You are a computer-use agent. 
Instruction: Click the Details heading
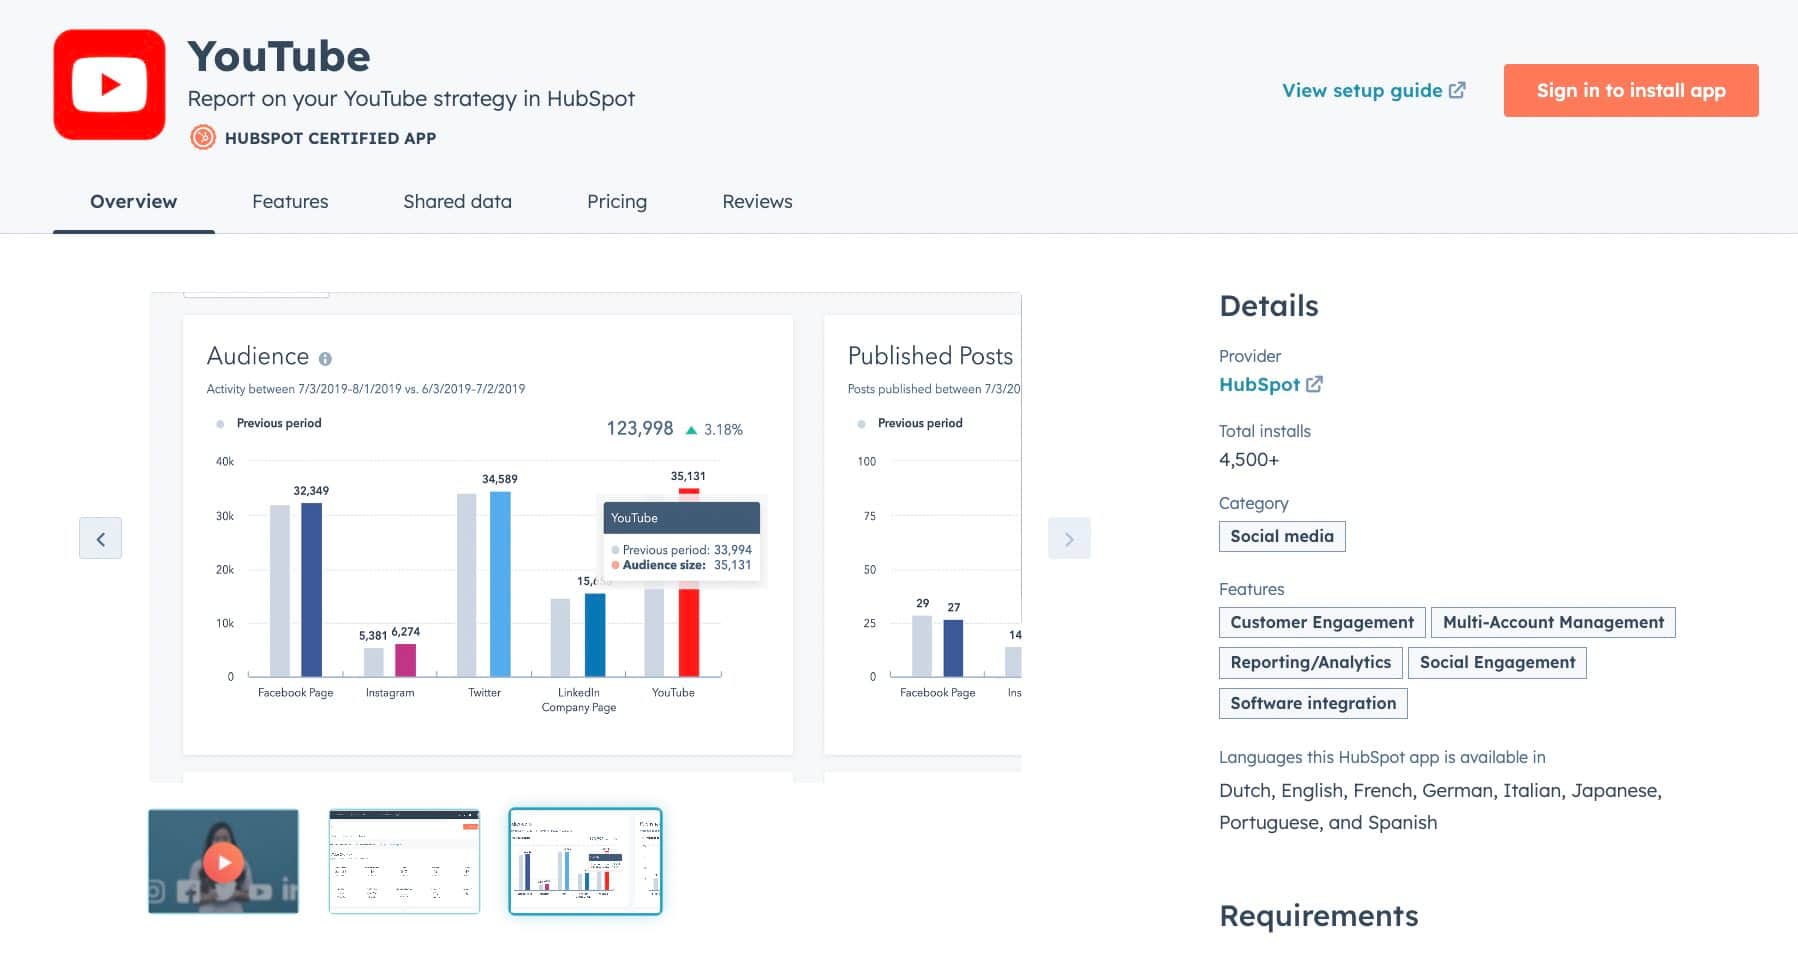pyautogui.click(x=1269, y=306)
